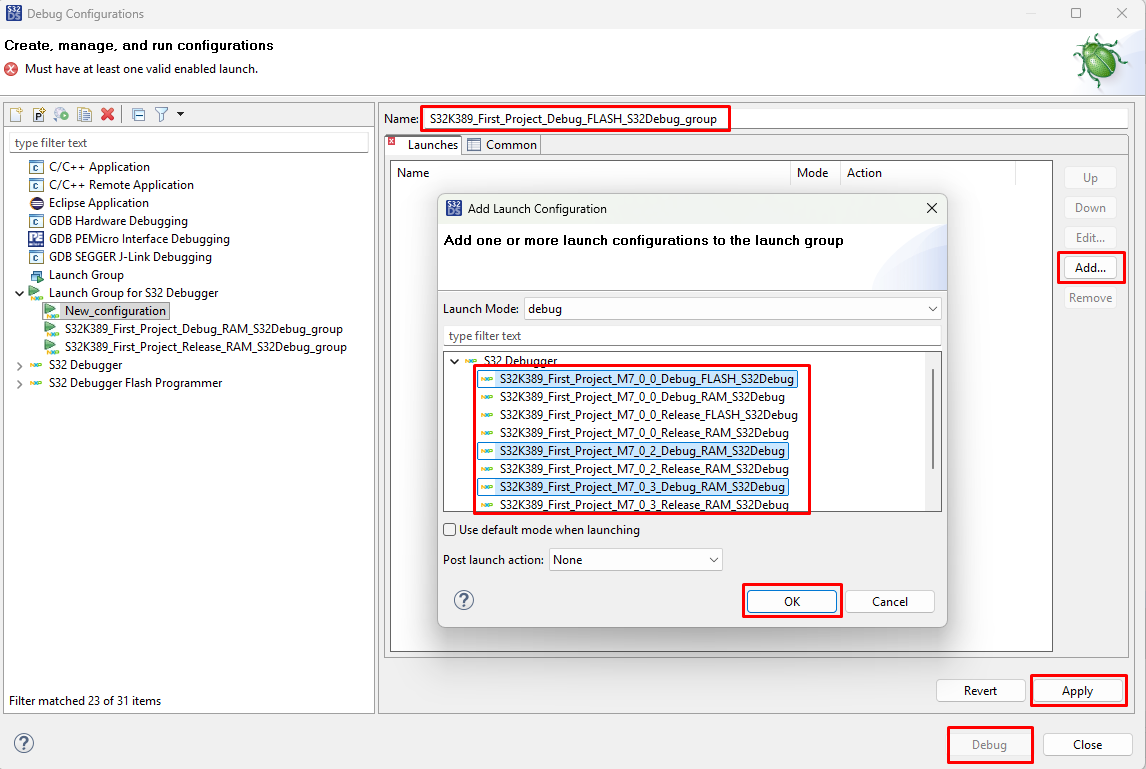The width and height of the screenshot is (1146, 769).
Task: Open the Post launch action dropdown
Action: tap(635, 560)
